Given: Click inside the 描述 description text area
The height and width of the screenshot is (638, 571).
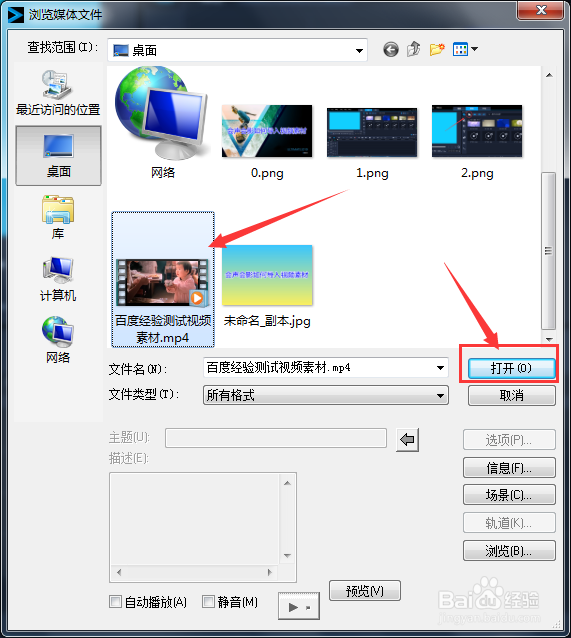Looking at the screenshot, I should [x=195, y=519].
